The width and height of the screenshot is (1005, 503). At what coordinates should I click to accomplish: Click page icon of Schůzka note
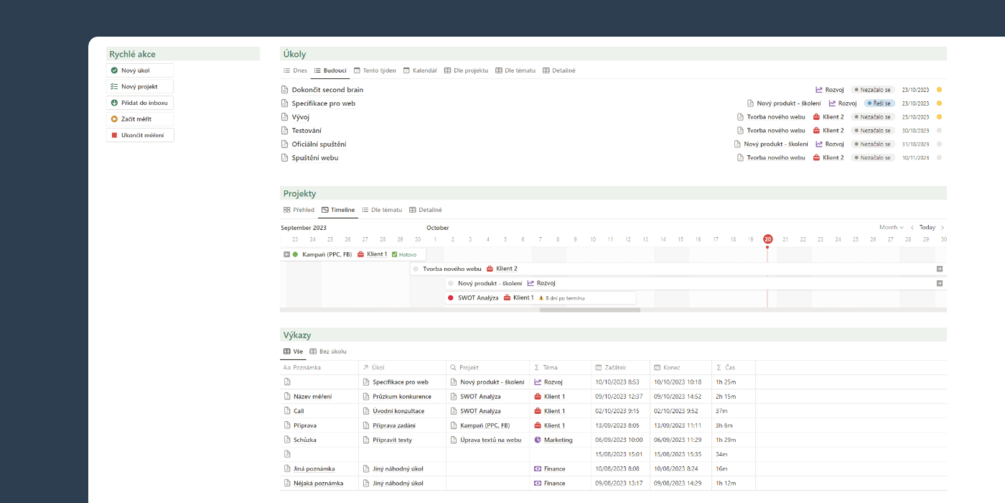pyautogui.click(x=287, y=440)
